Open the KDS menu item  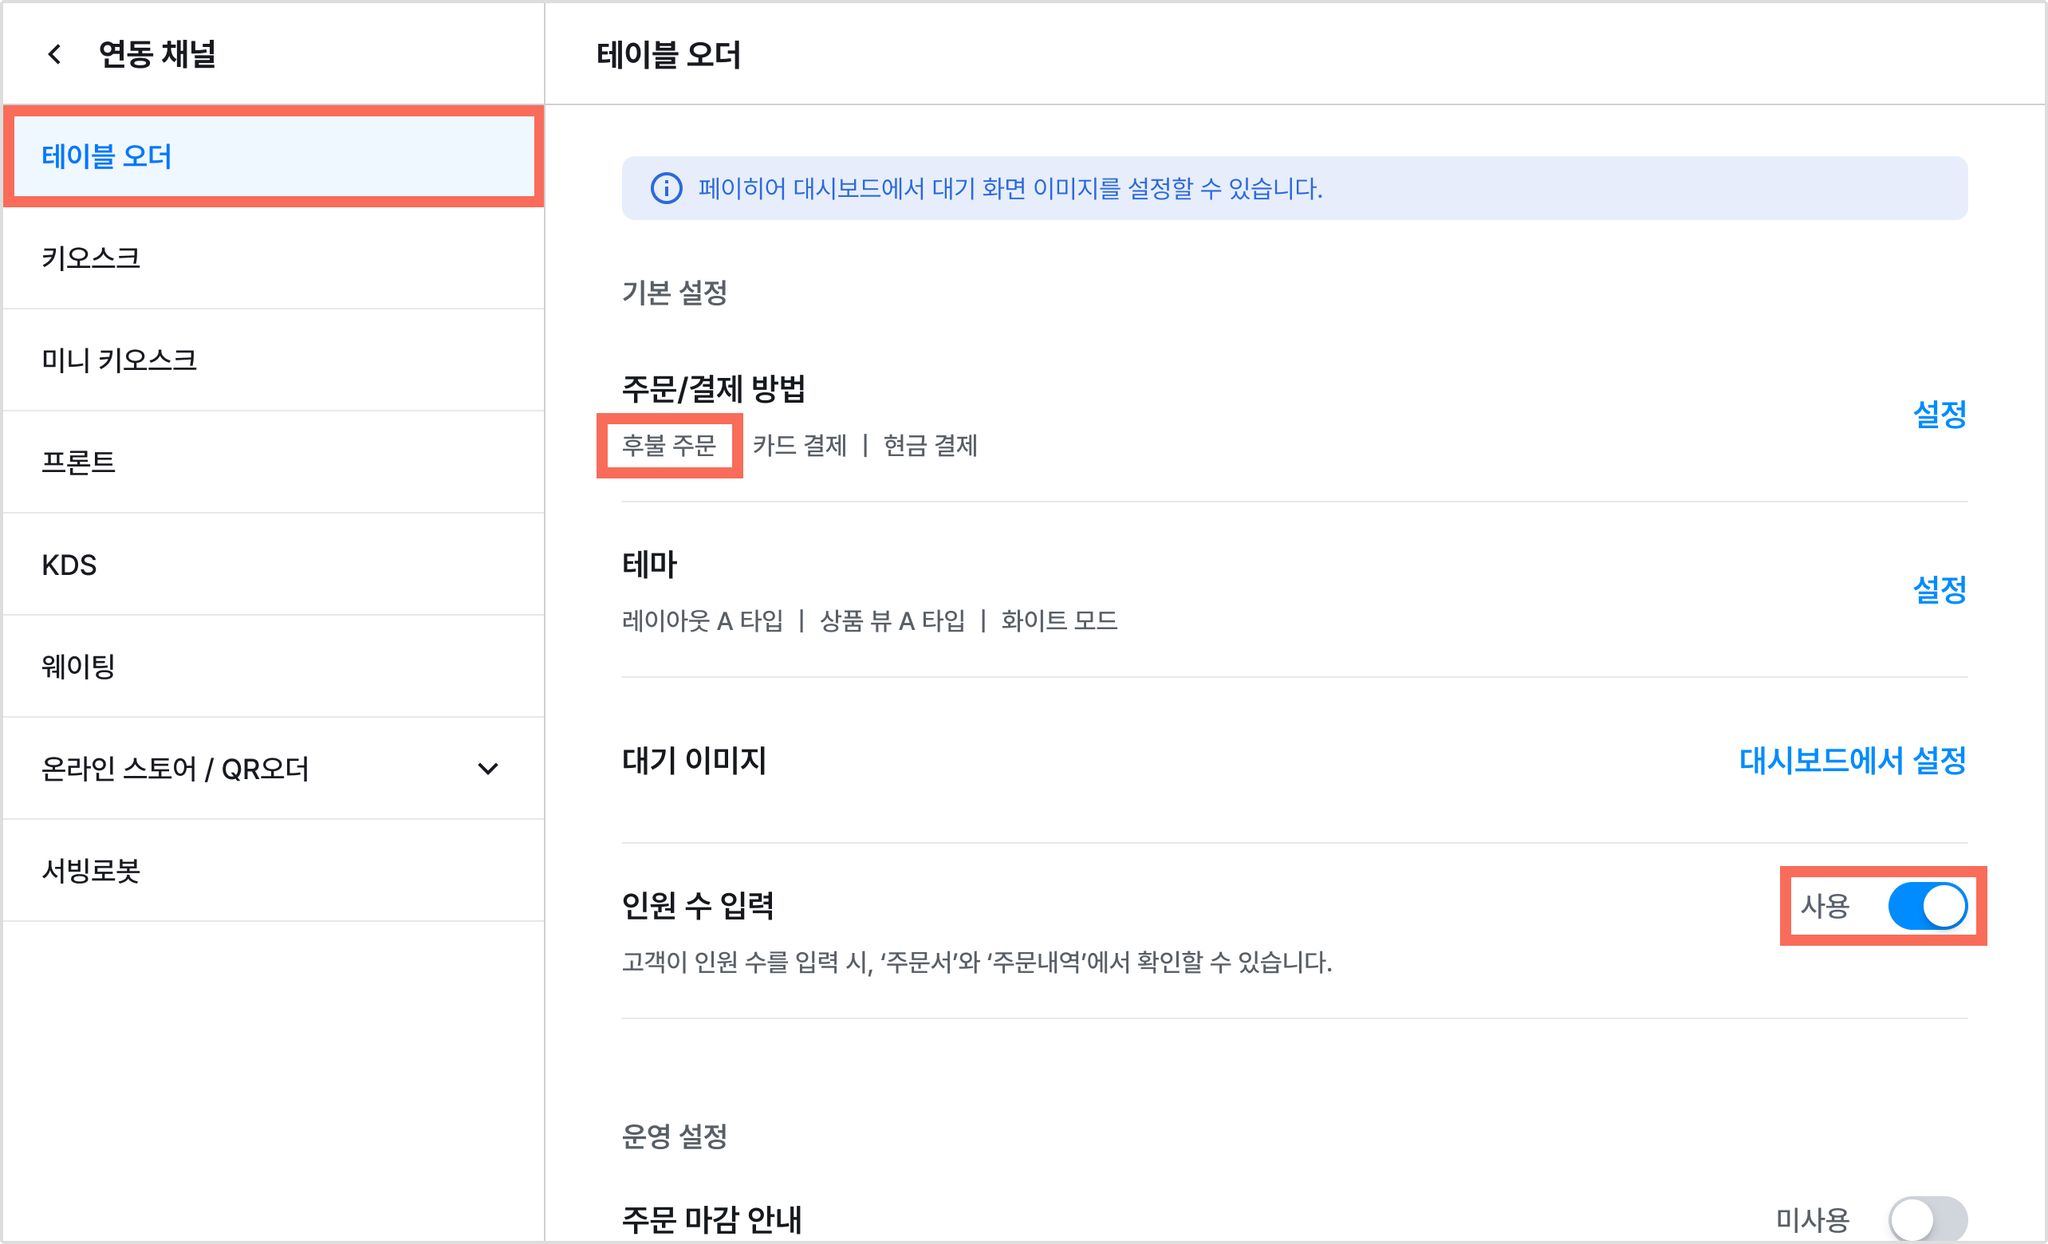[274, 564]
